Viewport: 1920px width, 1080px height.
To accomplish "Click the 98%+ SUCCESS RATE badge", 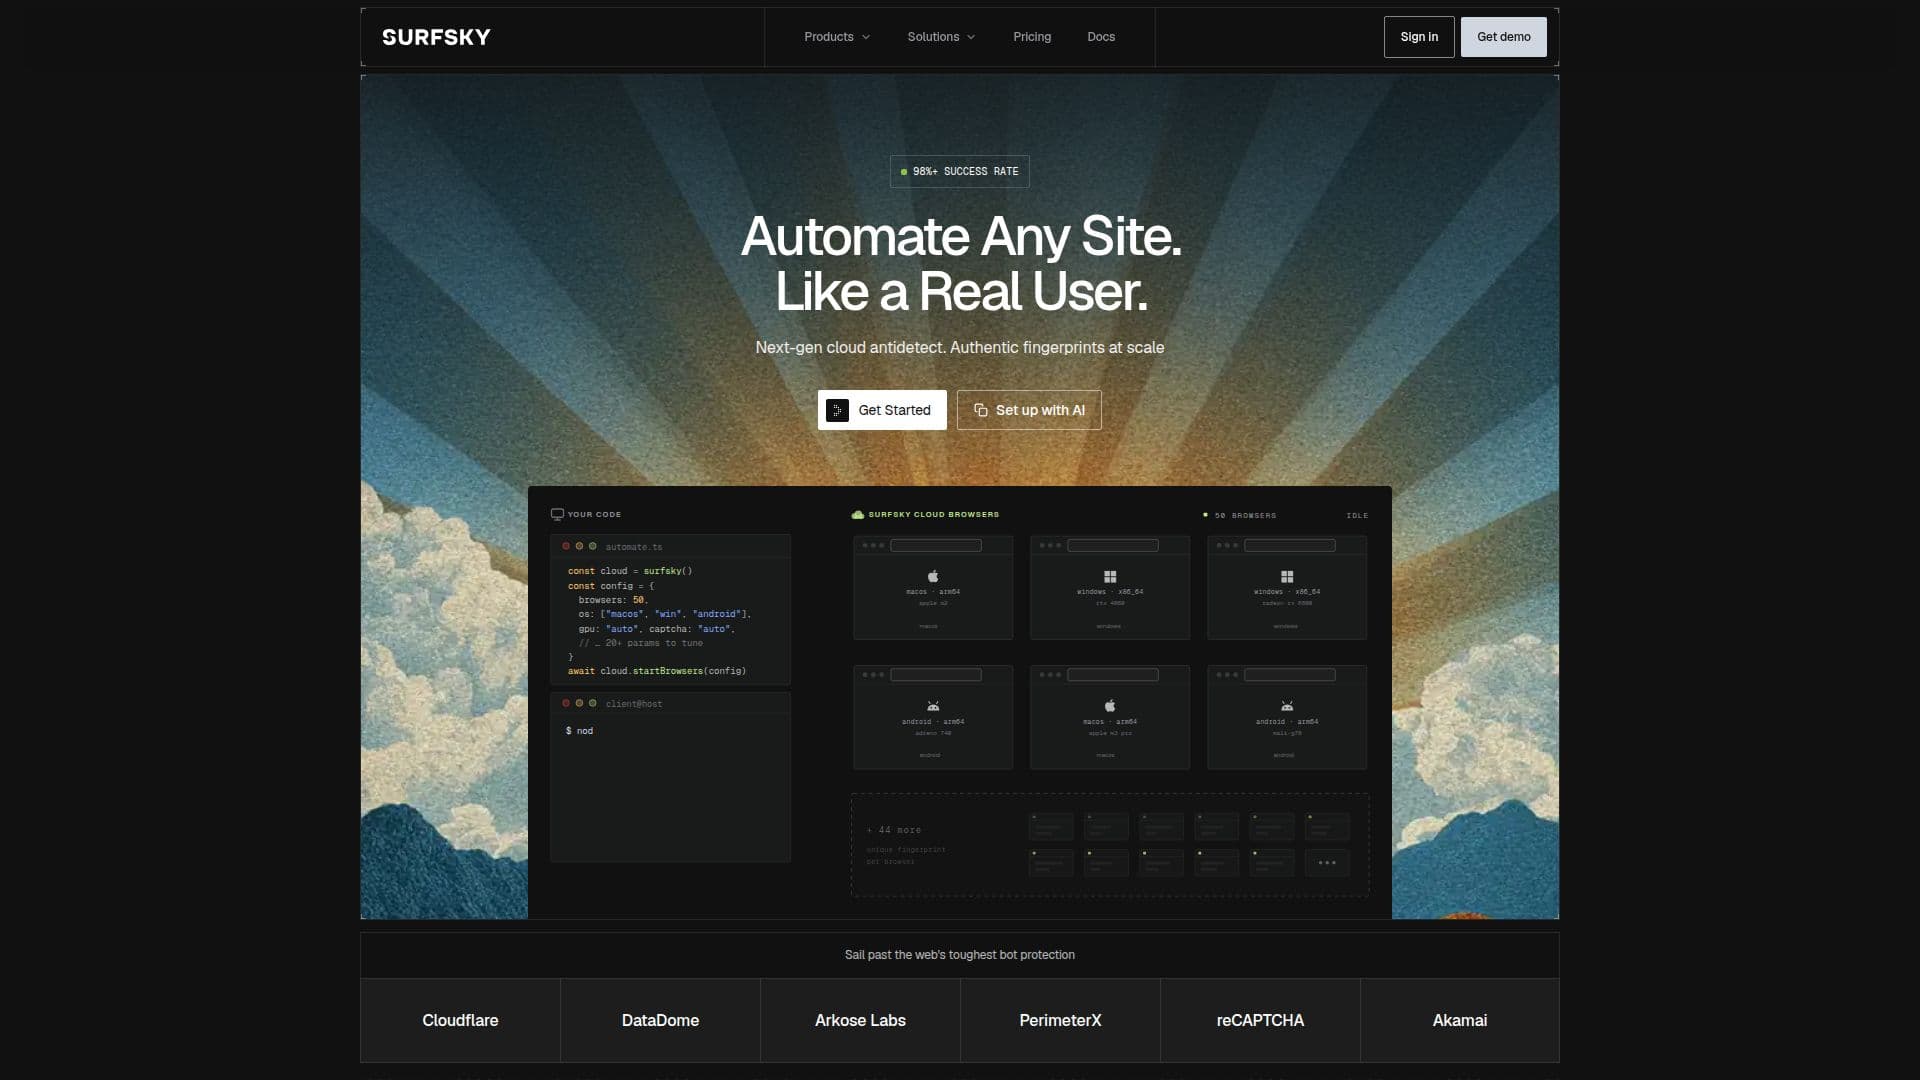I will (x=960, y=171).
